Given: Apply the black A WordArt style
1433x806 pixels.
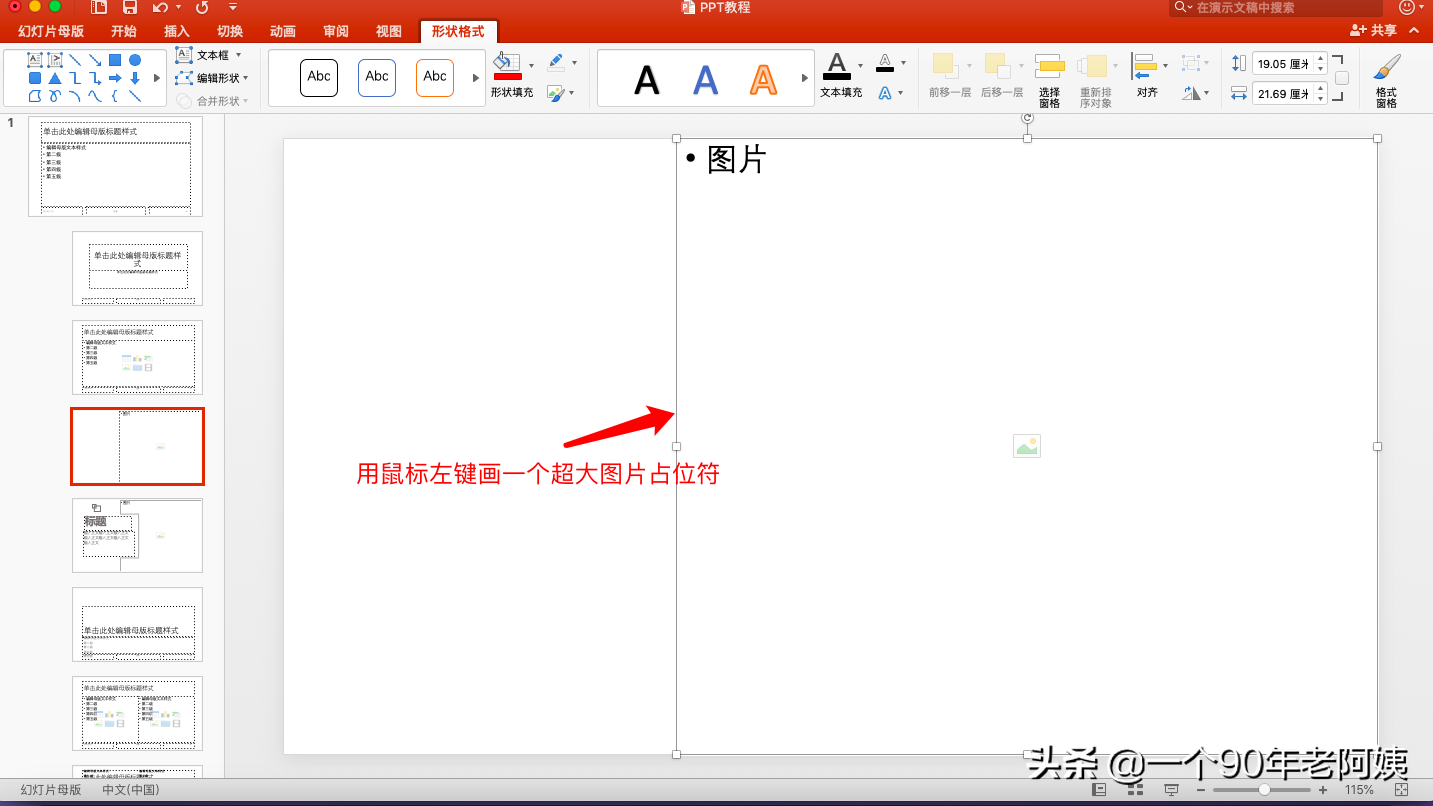Looking at the screenshot, I should tap(647, 79).
